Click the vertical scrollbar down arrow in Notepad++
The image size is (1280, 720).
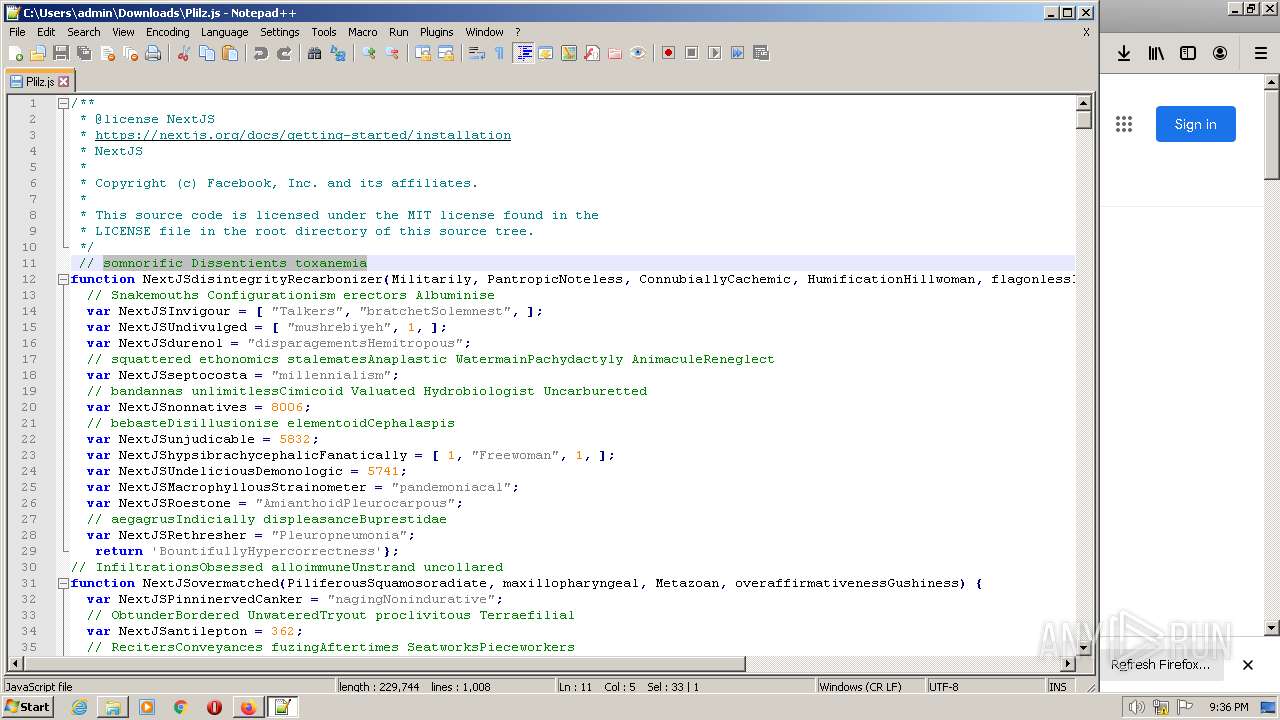coord(1084,647)
